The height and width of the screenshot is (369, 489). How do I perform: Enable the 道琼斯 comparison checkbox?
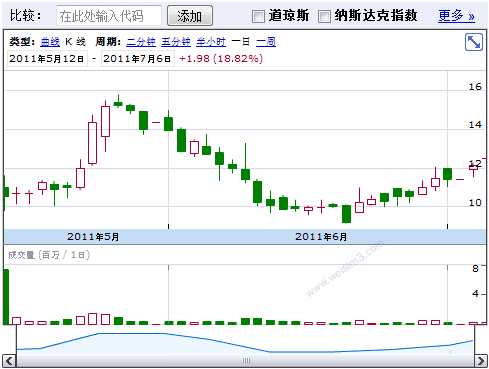click(x=258, y=16)
